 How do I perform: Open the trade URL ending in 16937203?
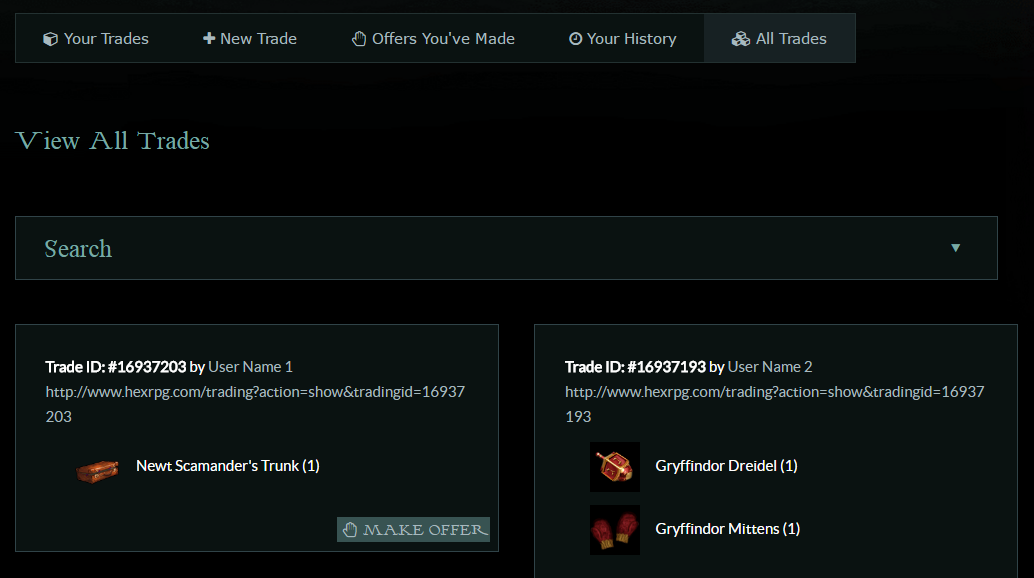click(255, 404)
